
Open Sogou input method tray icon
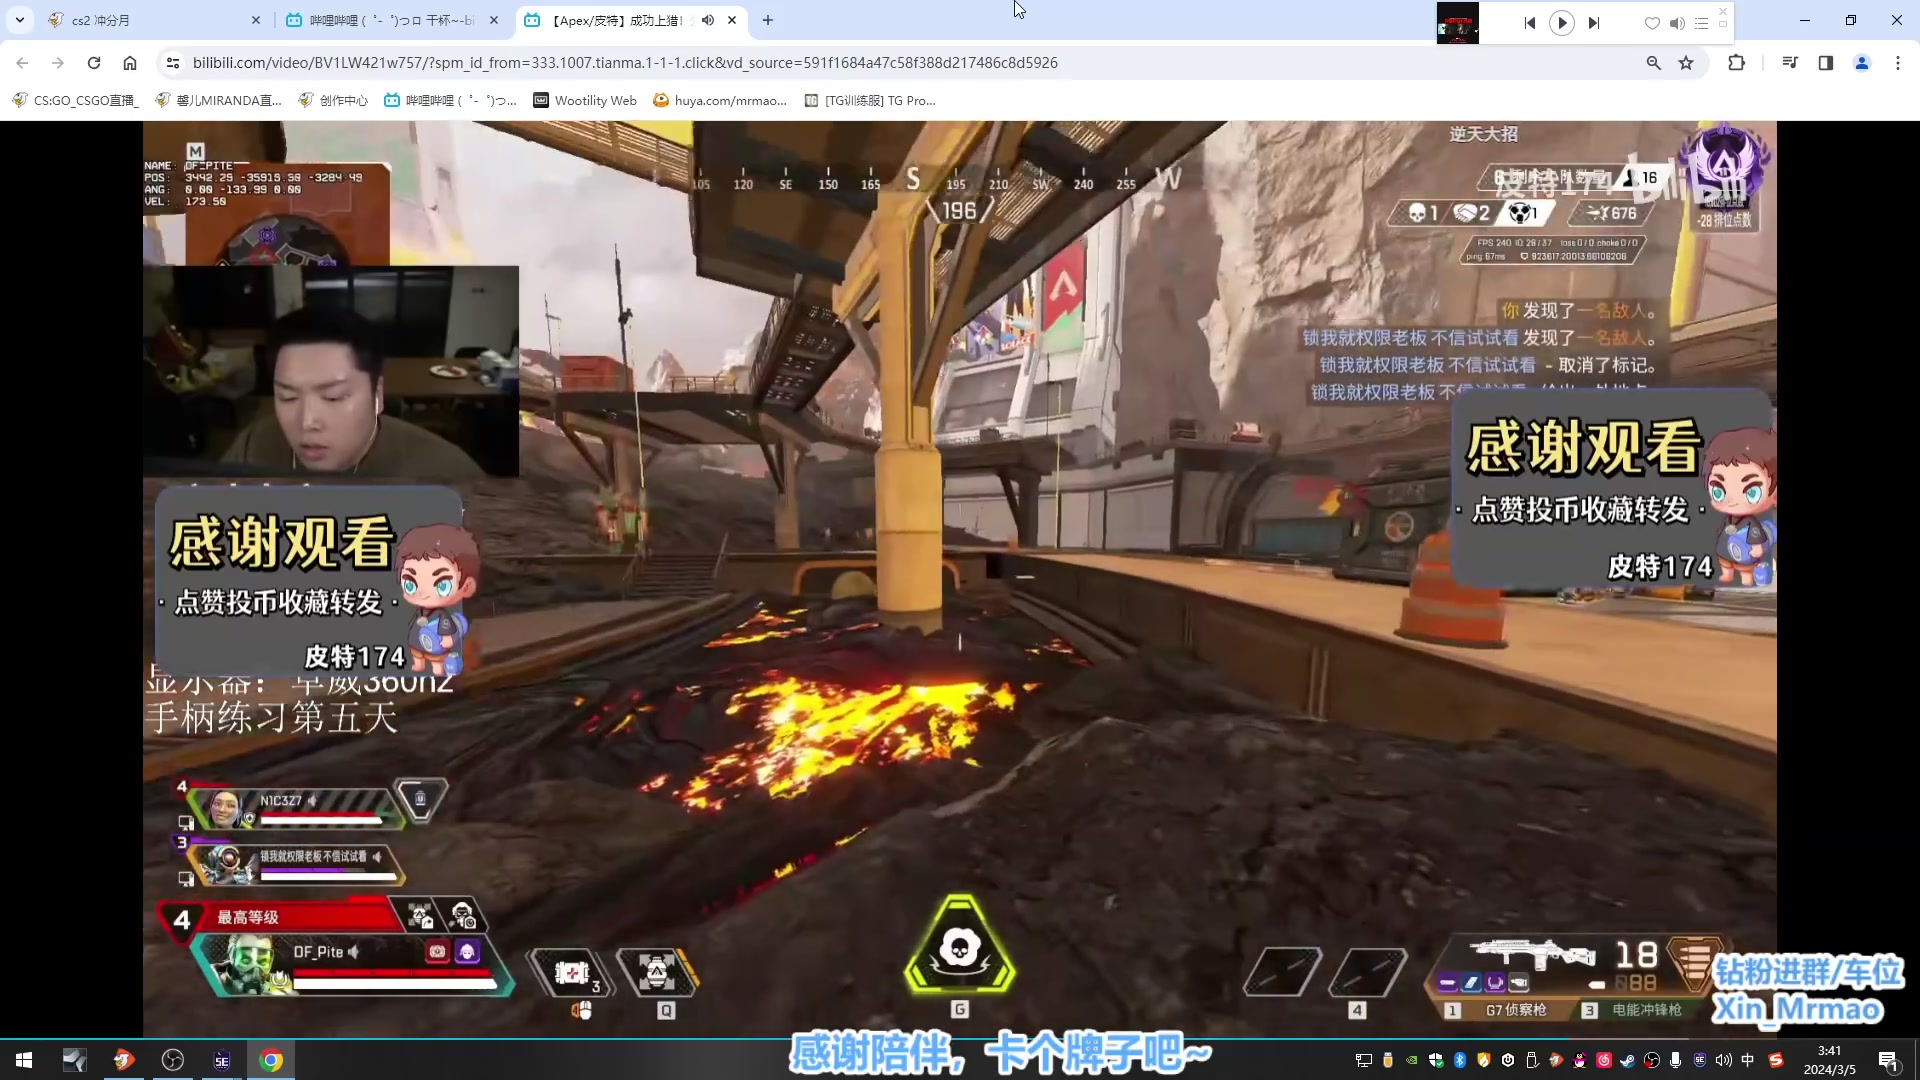1776,1060
